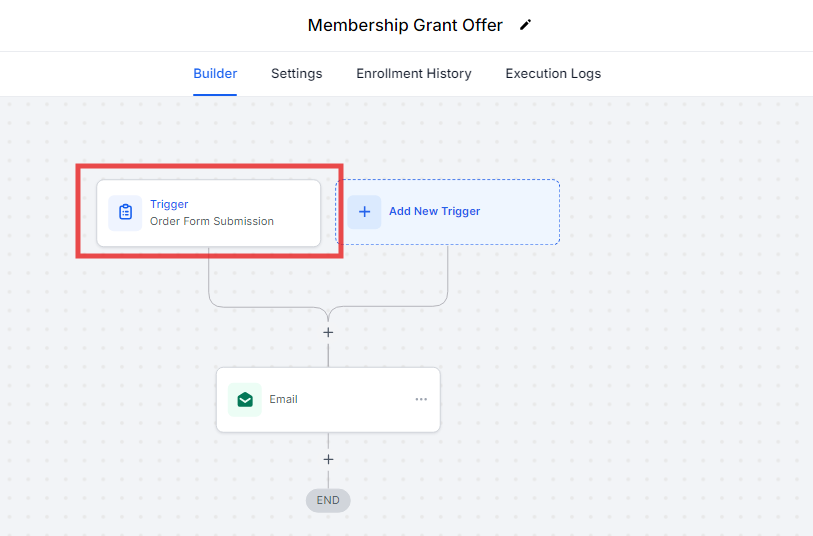The height and width of the screenshot is (536, 813).
Task: Switch to the Builder tab
Action: click(x=215, y=74)
